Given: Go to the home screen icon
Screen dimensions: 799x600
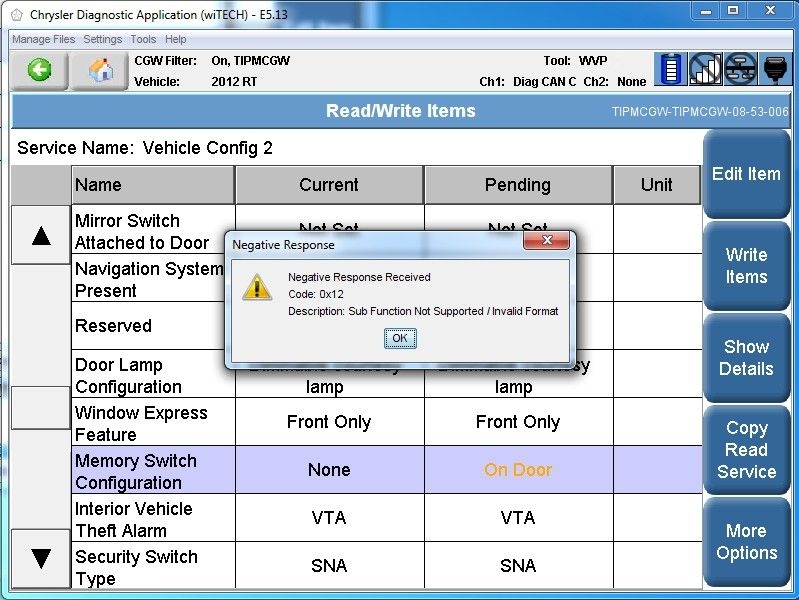Looking at the screenshot, I should click(x=100, y=70).
